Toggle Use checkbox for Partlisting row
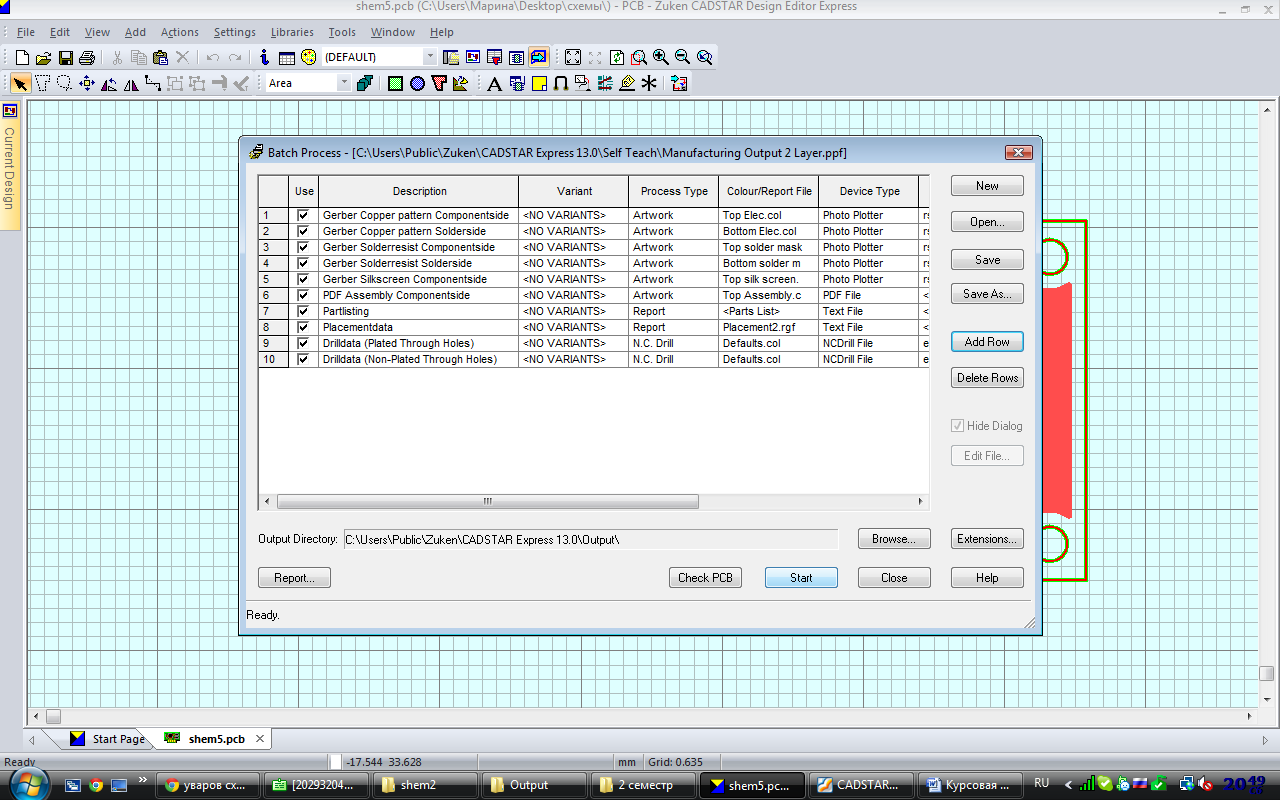1280x800 pixels. pos(303,311)
